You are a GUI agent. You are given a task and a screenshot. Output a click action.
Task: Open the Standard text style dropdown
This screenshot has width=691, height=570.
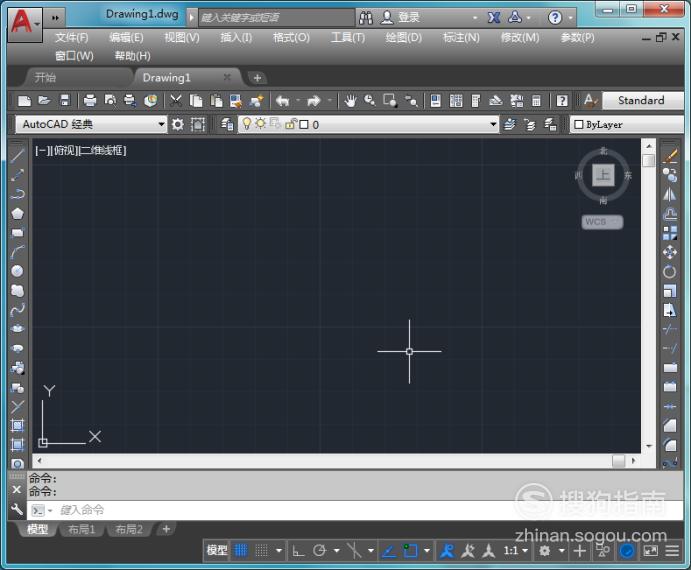643,101
